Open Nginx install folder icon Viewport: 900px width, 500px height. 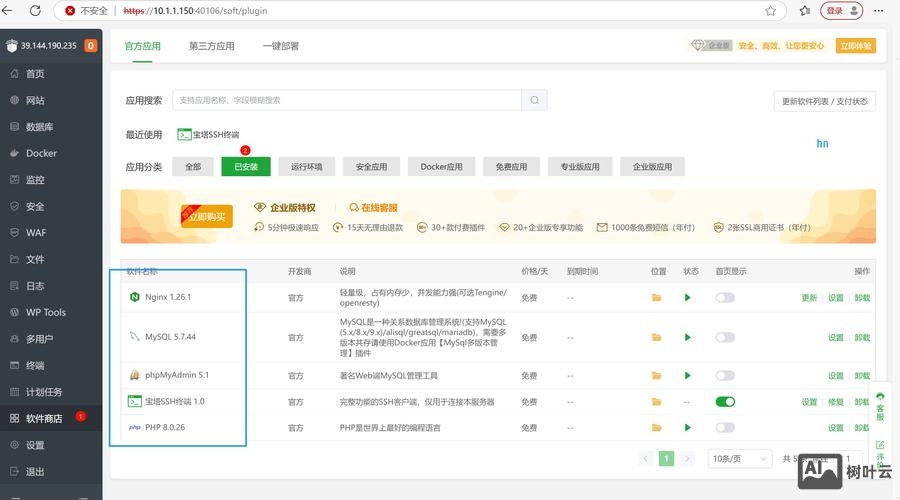(656, 297)
